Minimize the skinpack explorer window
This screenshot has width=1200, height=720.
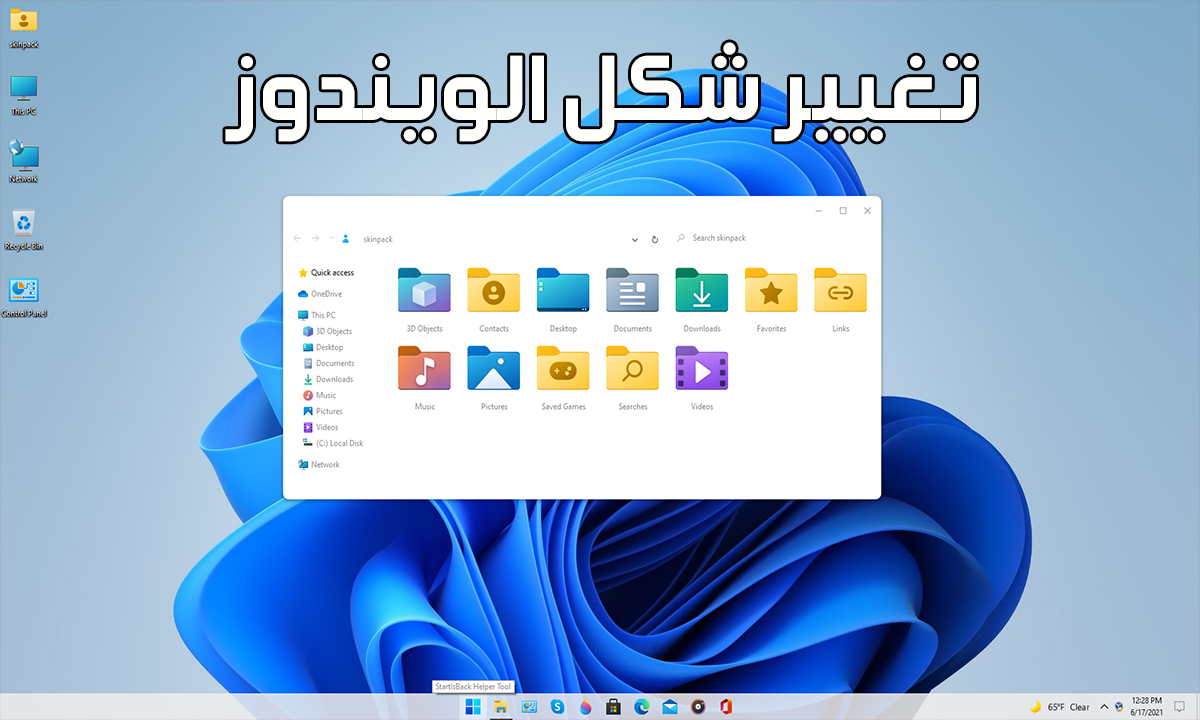(x=818, y=211)
